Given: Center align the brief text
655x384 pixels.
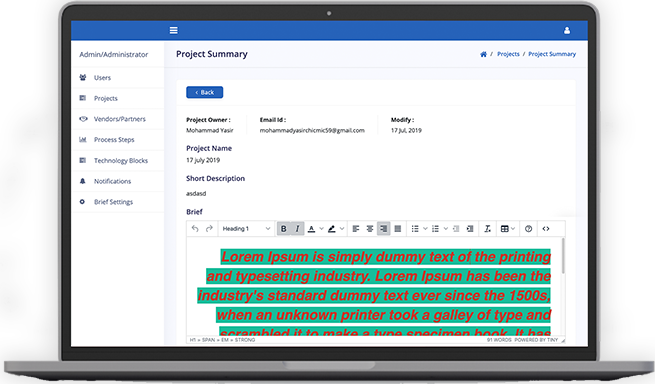Looking at the screenshot, I should [x=370, y=229].
